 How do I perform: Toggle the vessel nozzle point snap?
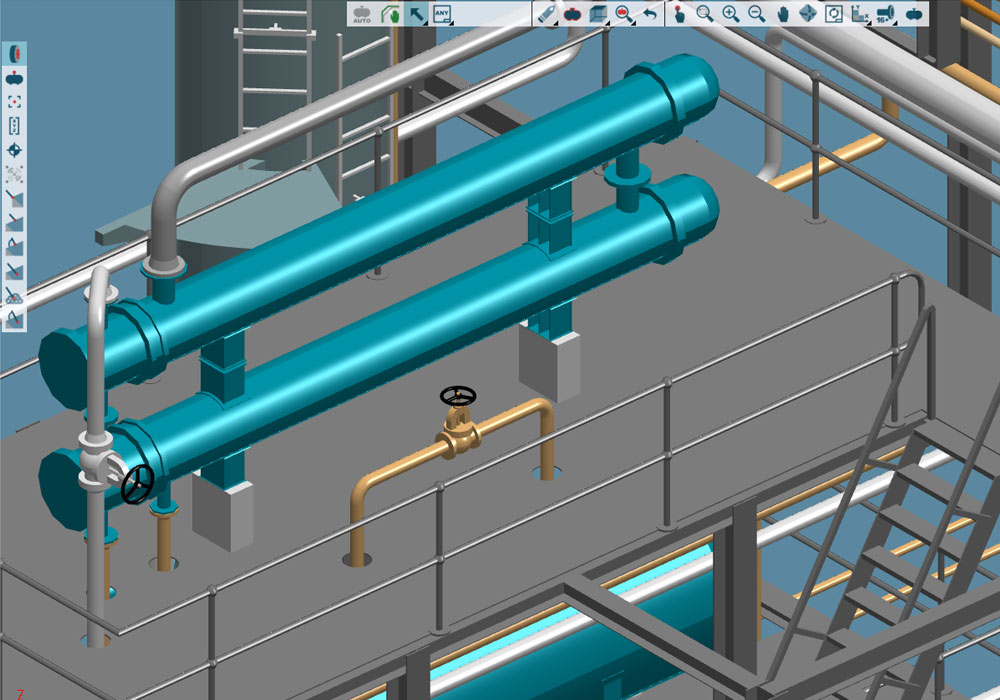[14, 78]
